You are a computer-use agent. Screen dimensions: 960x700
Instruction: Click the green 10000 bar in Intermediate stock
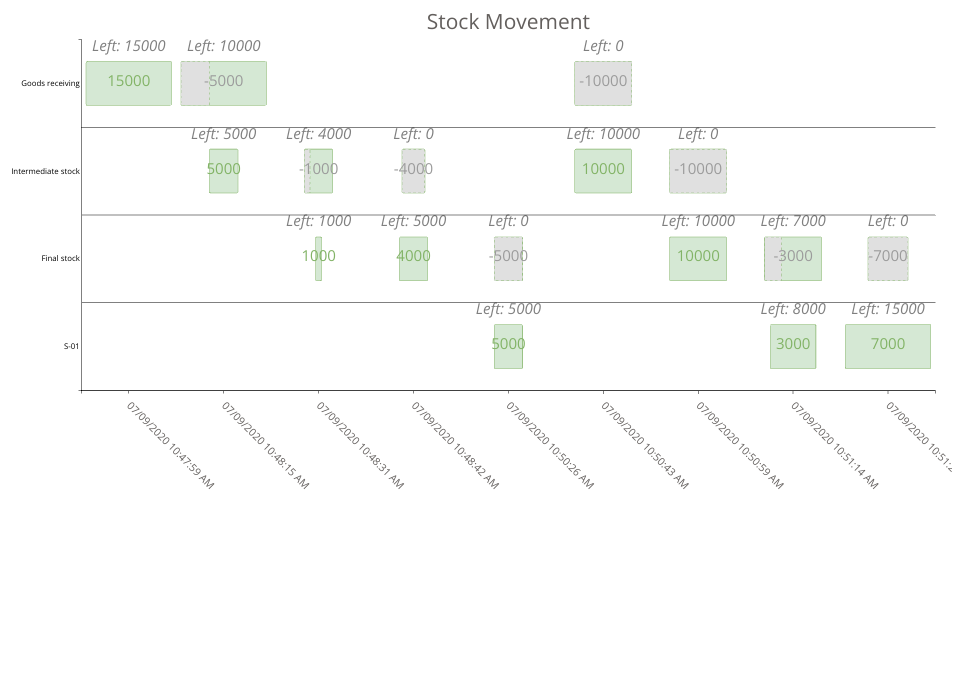pos(603,171)
